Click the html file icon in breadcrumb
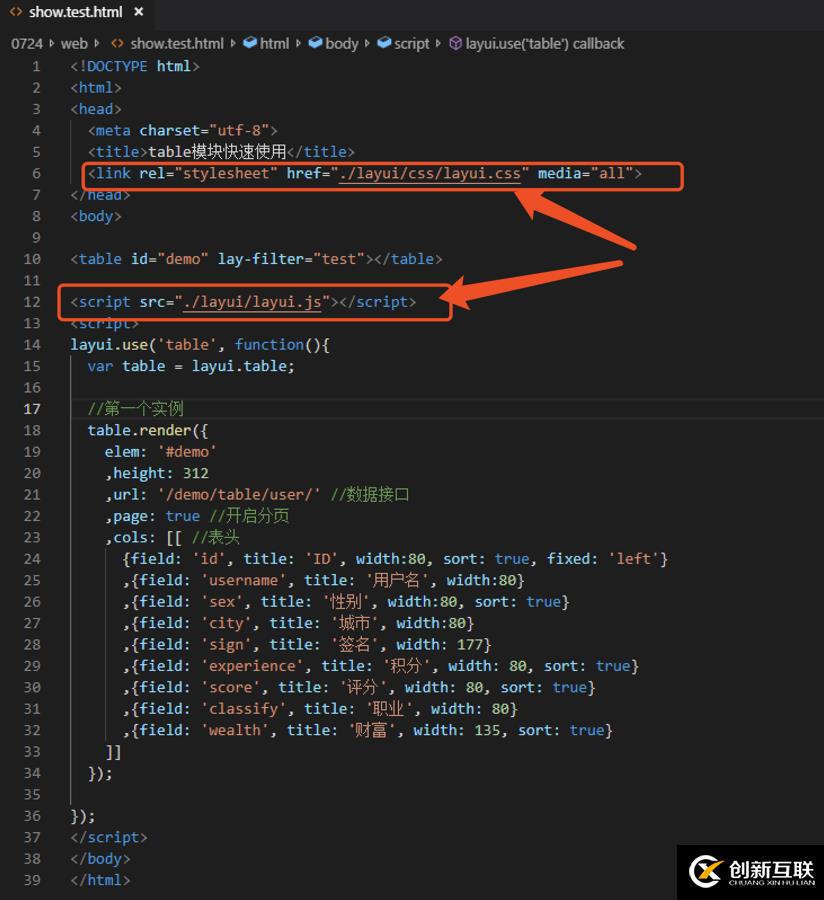 coord(117,44)
